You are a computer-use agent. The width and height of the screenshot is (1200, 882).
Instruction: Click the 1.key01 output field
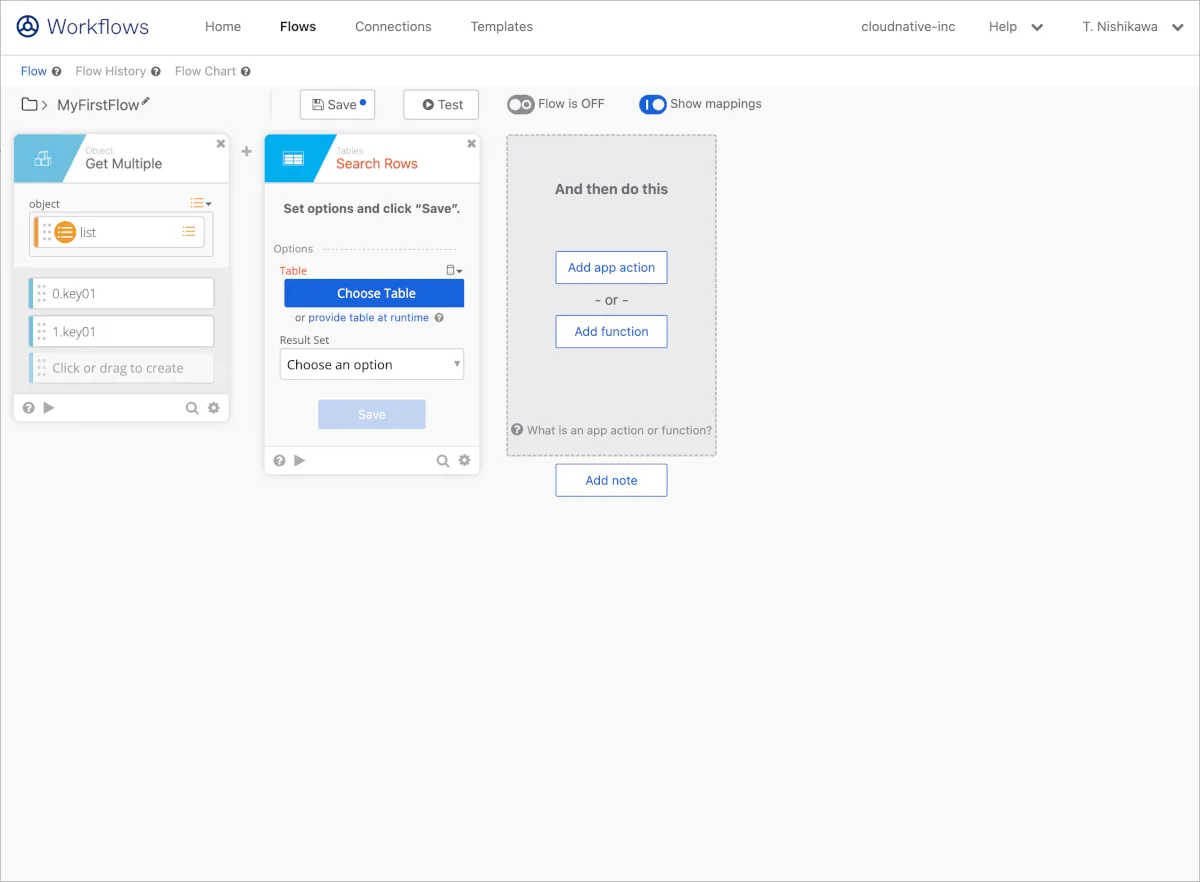tap(122, 331)
